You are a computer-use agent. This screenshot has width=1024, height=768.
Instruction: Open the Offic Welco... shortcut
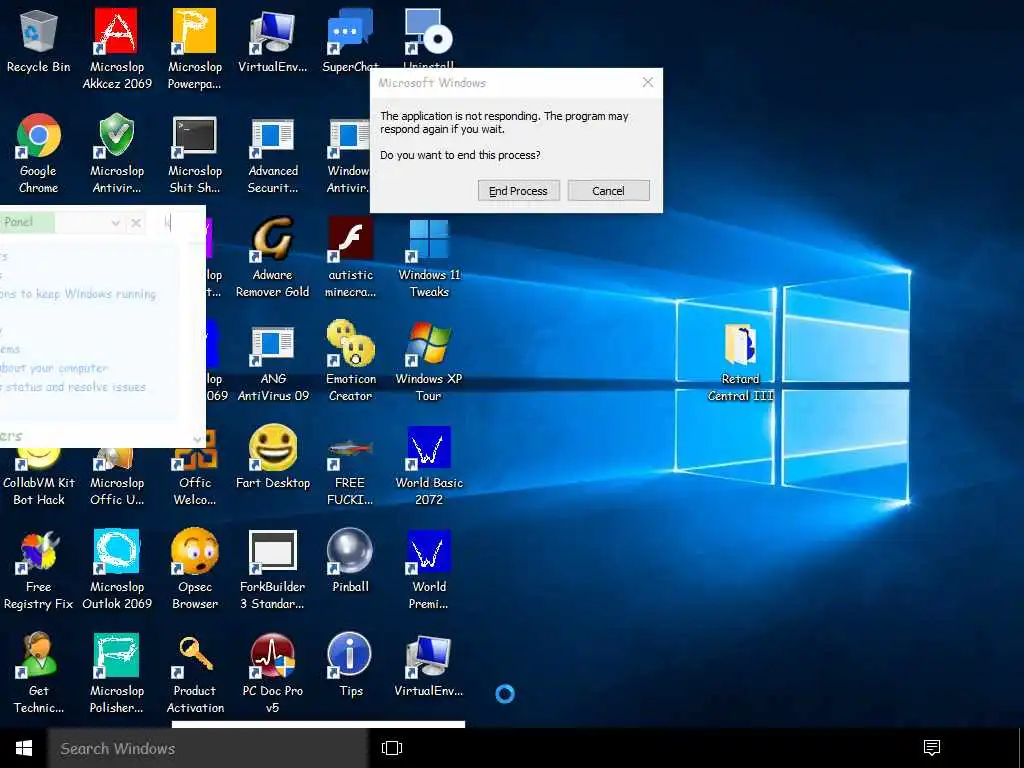[196, 470]
